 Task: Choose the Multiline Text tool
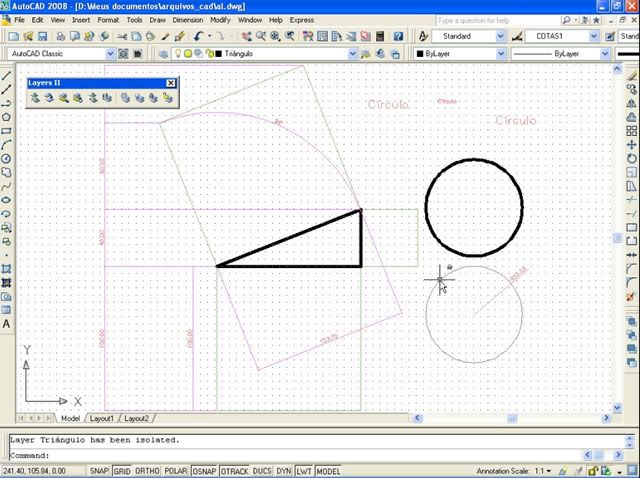coord(7,324)
